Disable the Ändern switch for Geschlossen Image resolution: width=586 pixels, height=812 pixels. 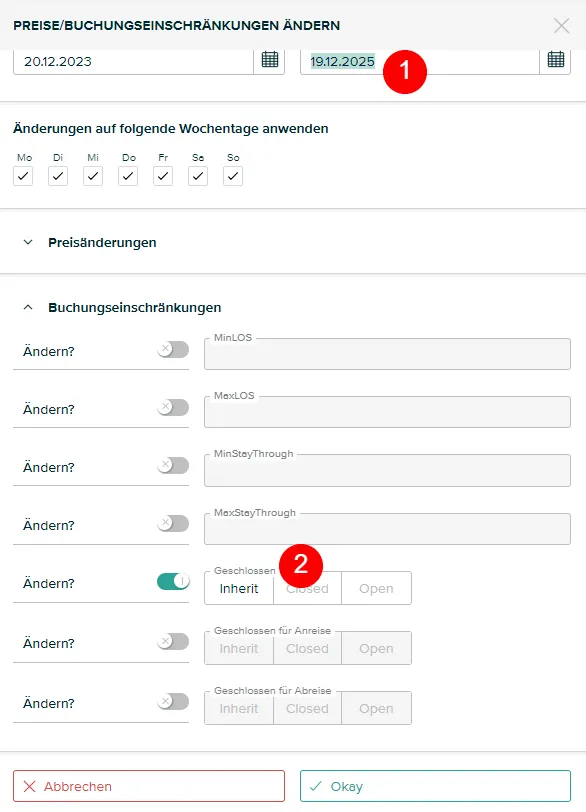pyautogui.click(x=173, y=582)
